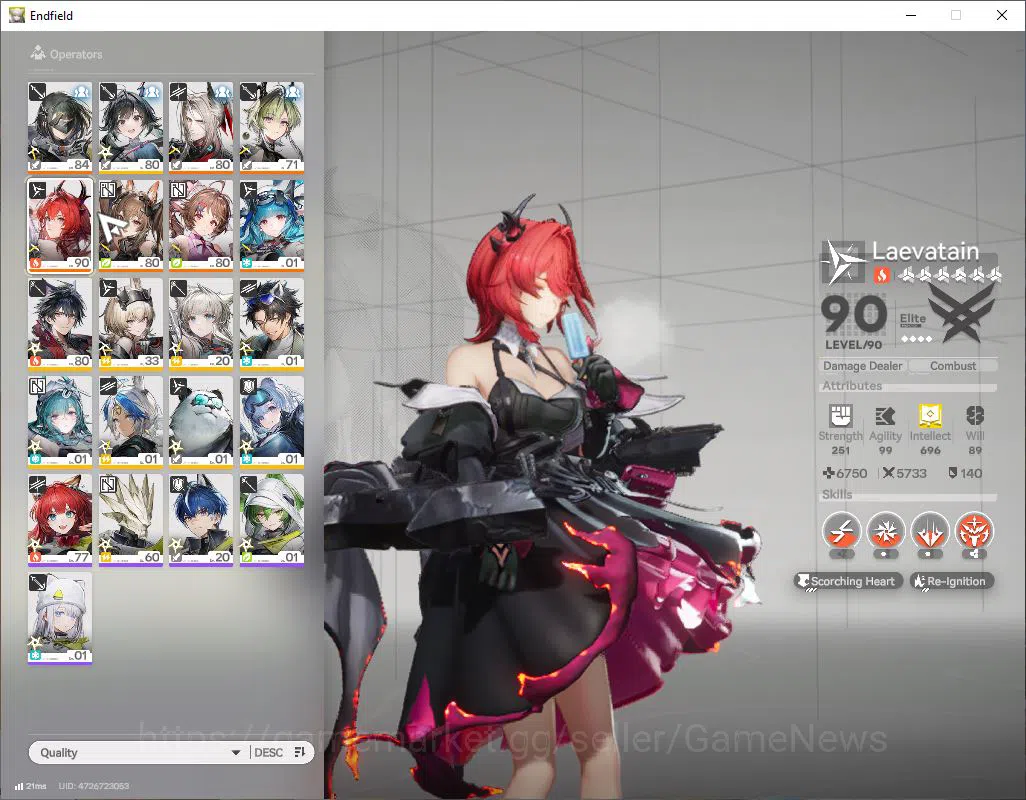
Task: Click the Elite promotion emblem
Action: coord(961,315)
